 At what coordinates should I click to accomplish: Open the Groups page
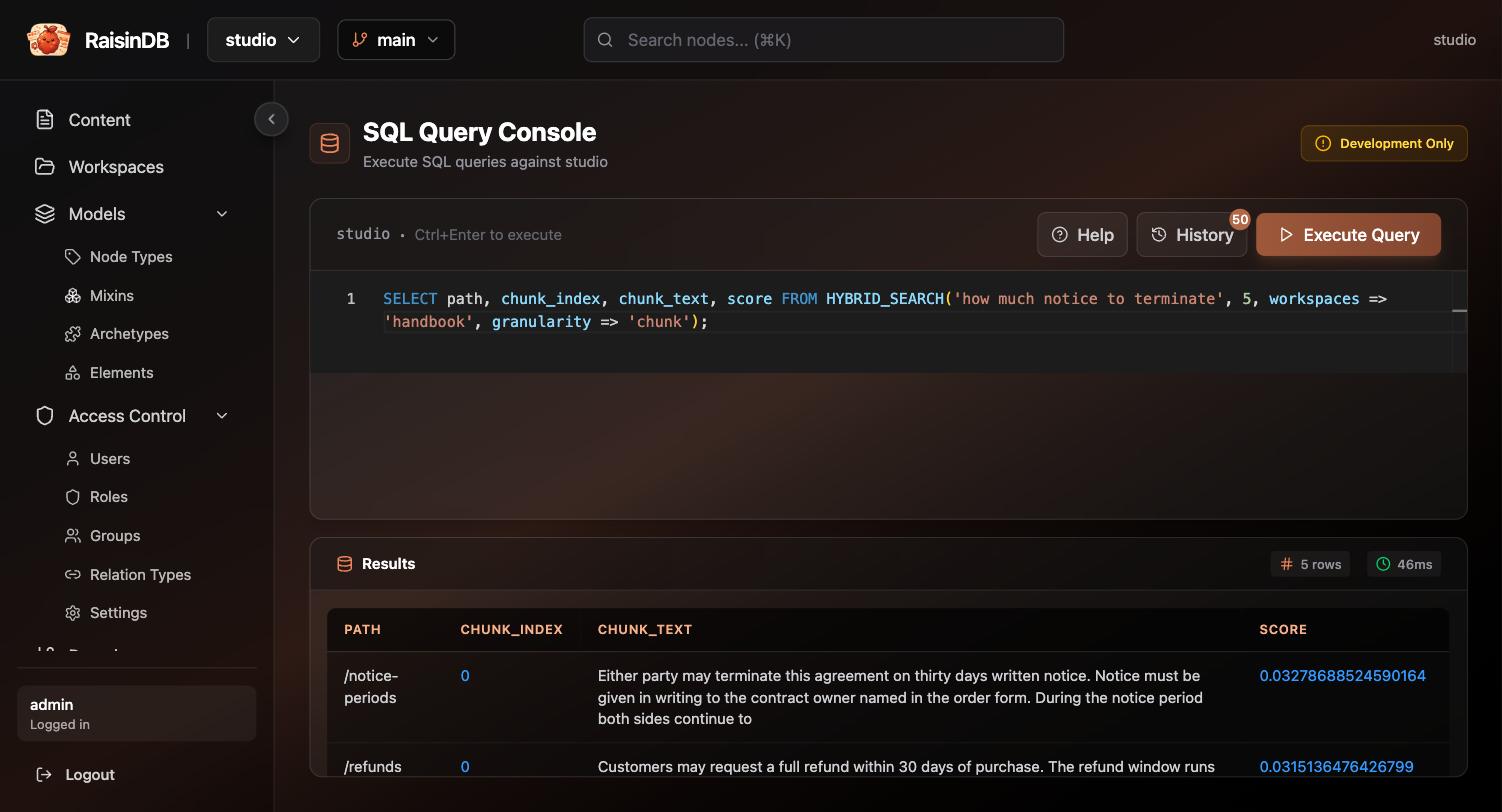click(115, 536)
